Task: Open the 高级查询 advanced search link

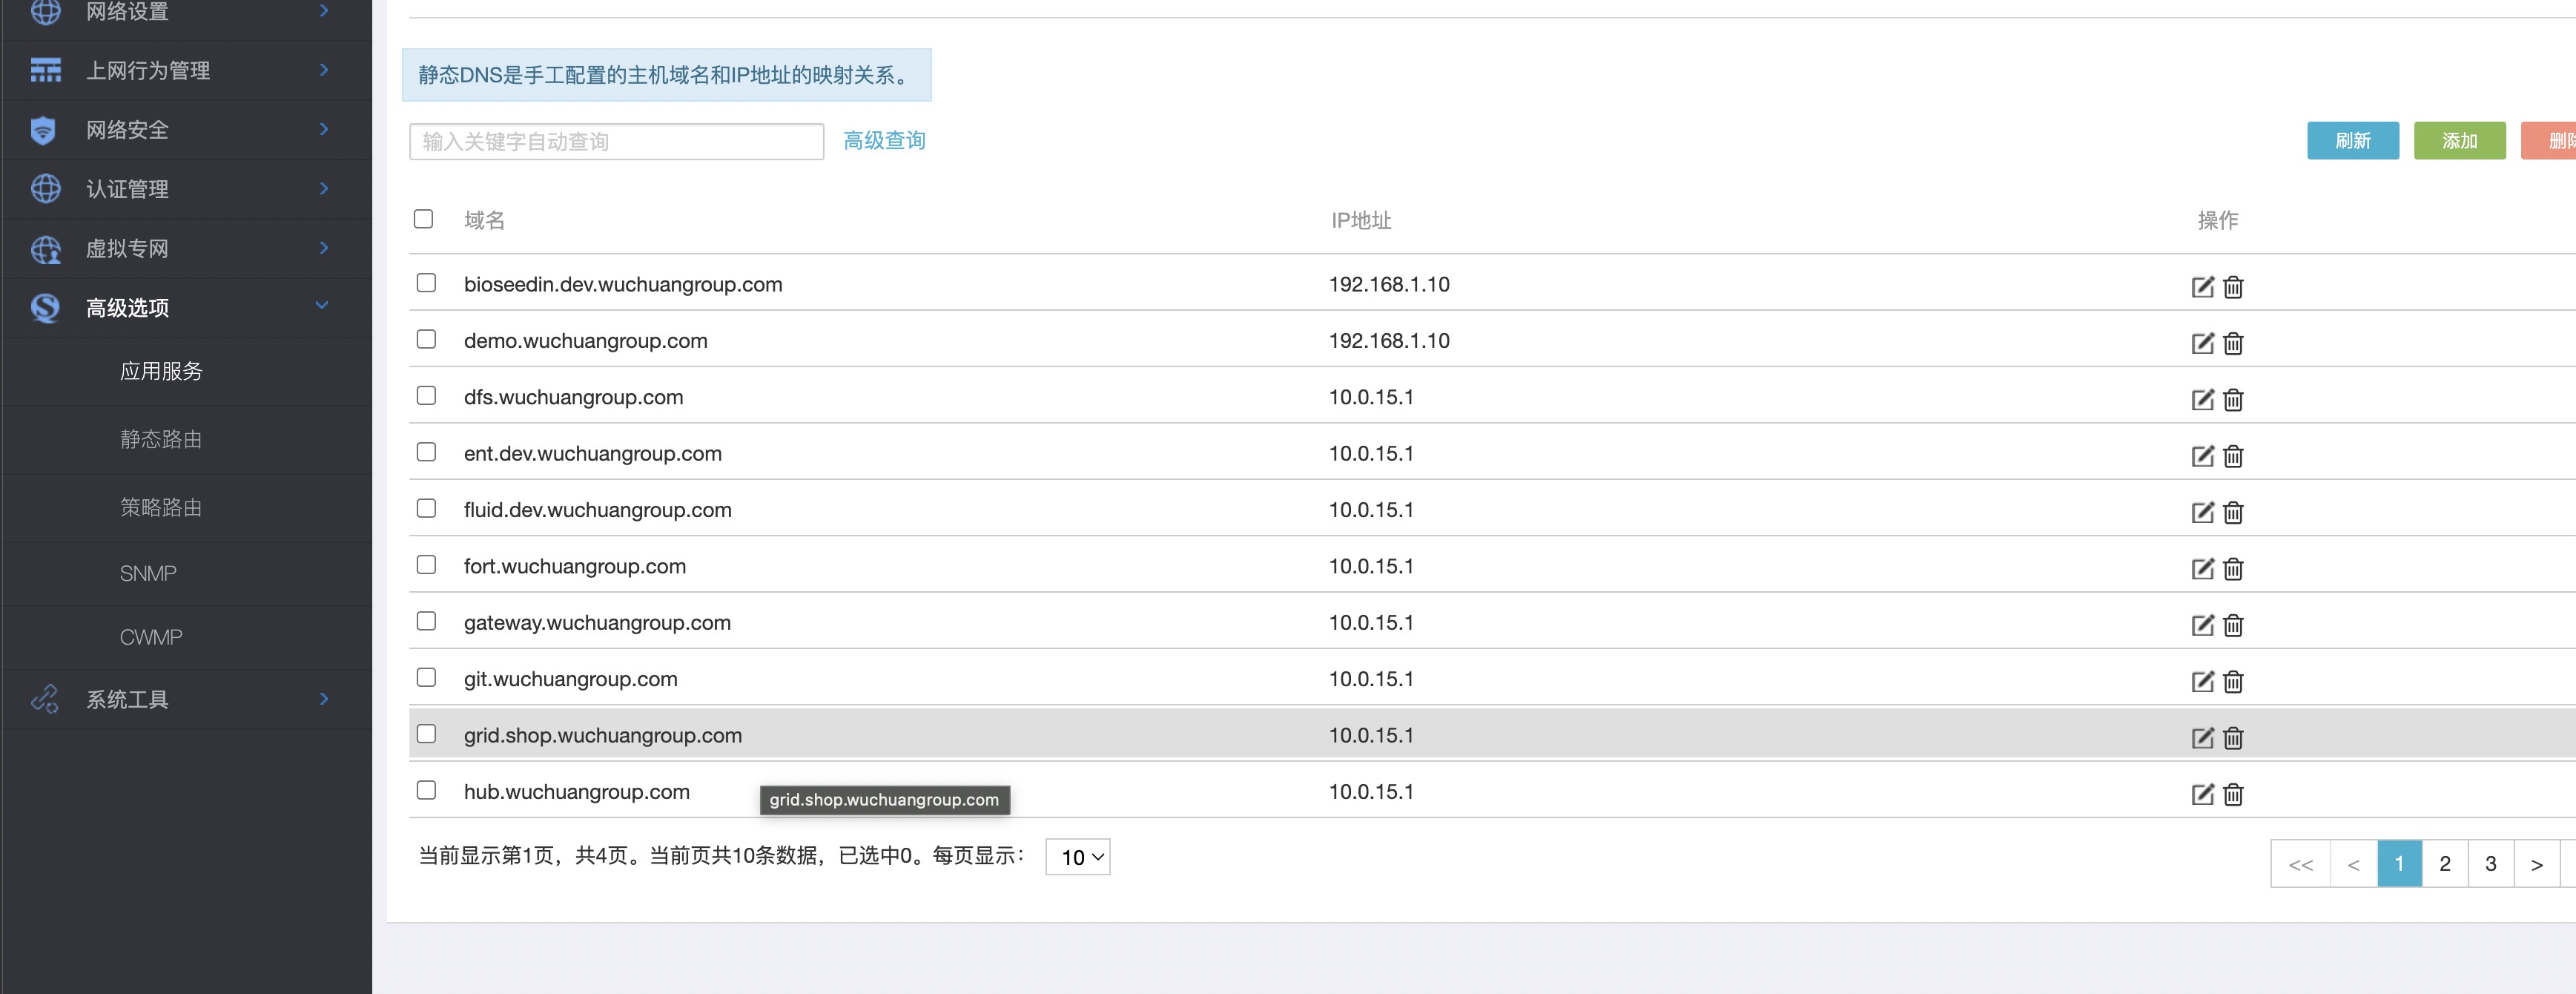Action: 884,141
